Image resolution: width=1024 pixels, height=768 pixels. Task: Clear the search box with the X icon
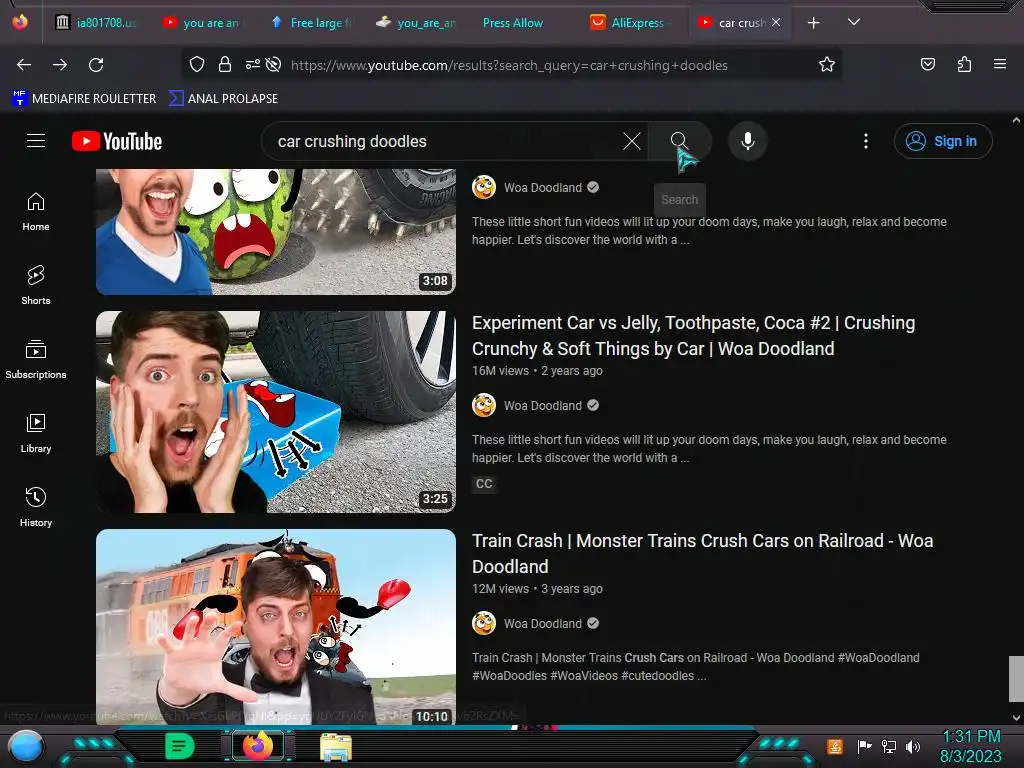click(632, 141)
